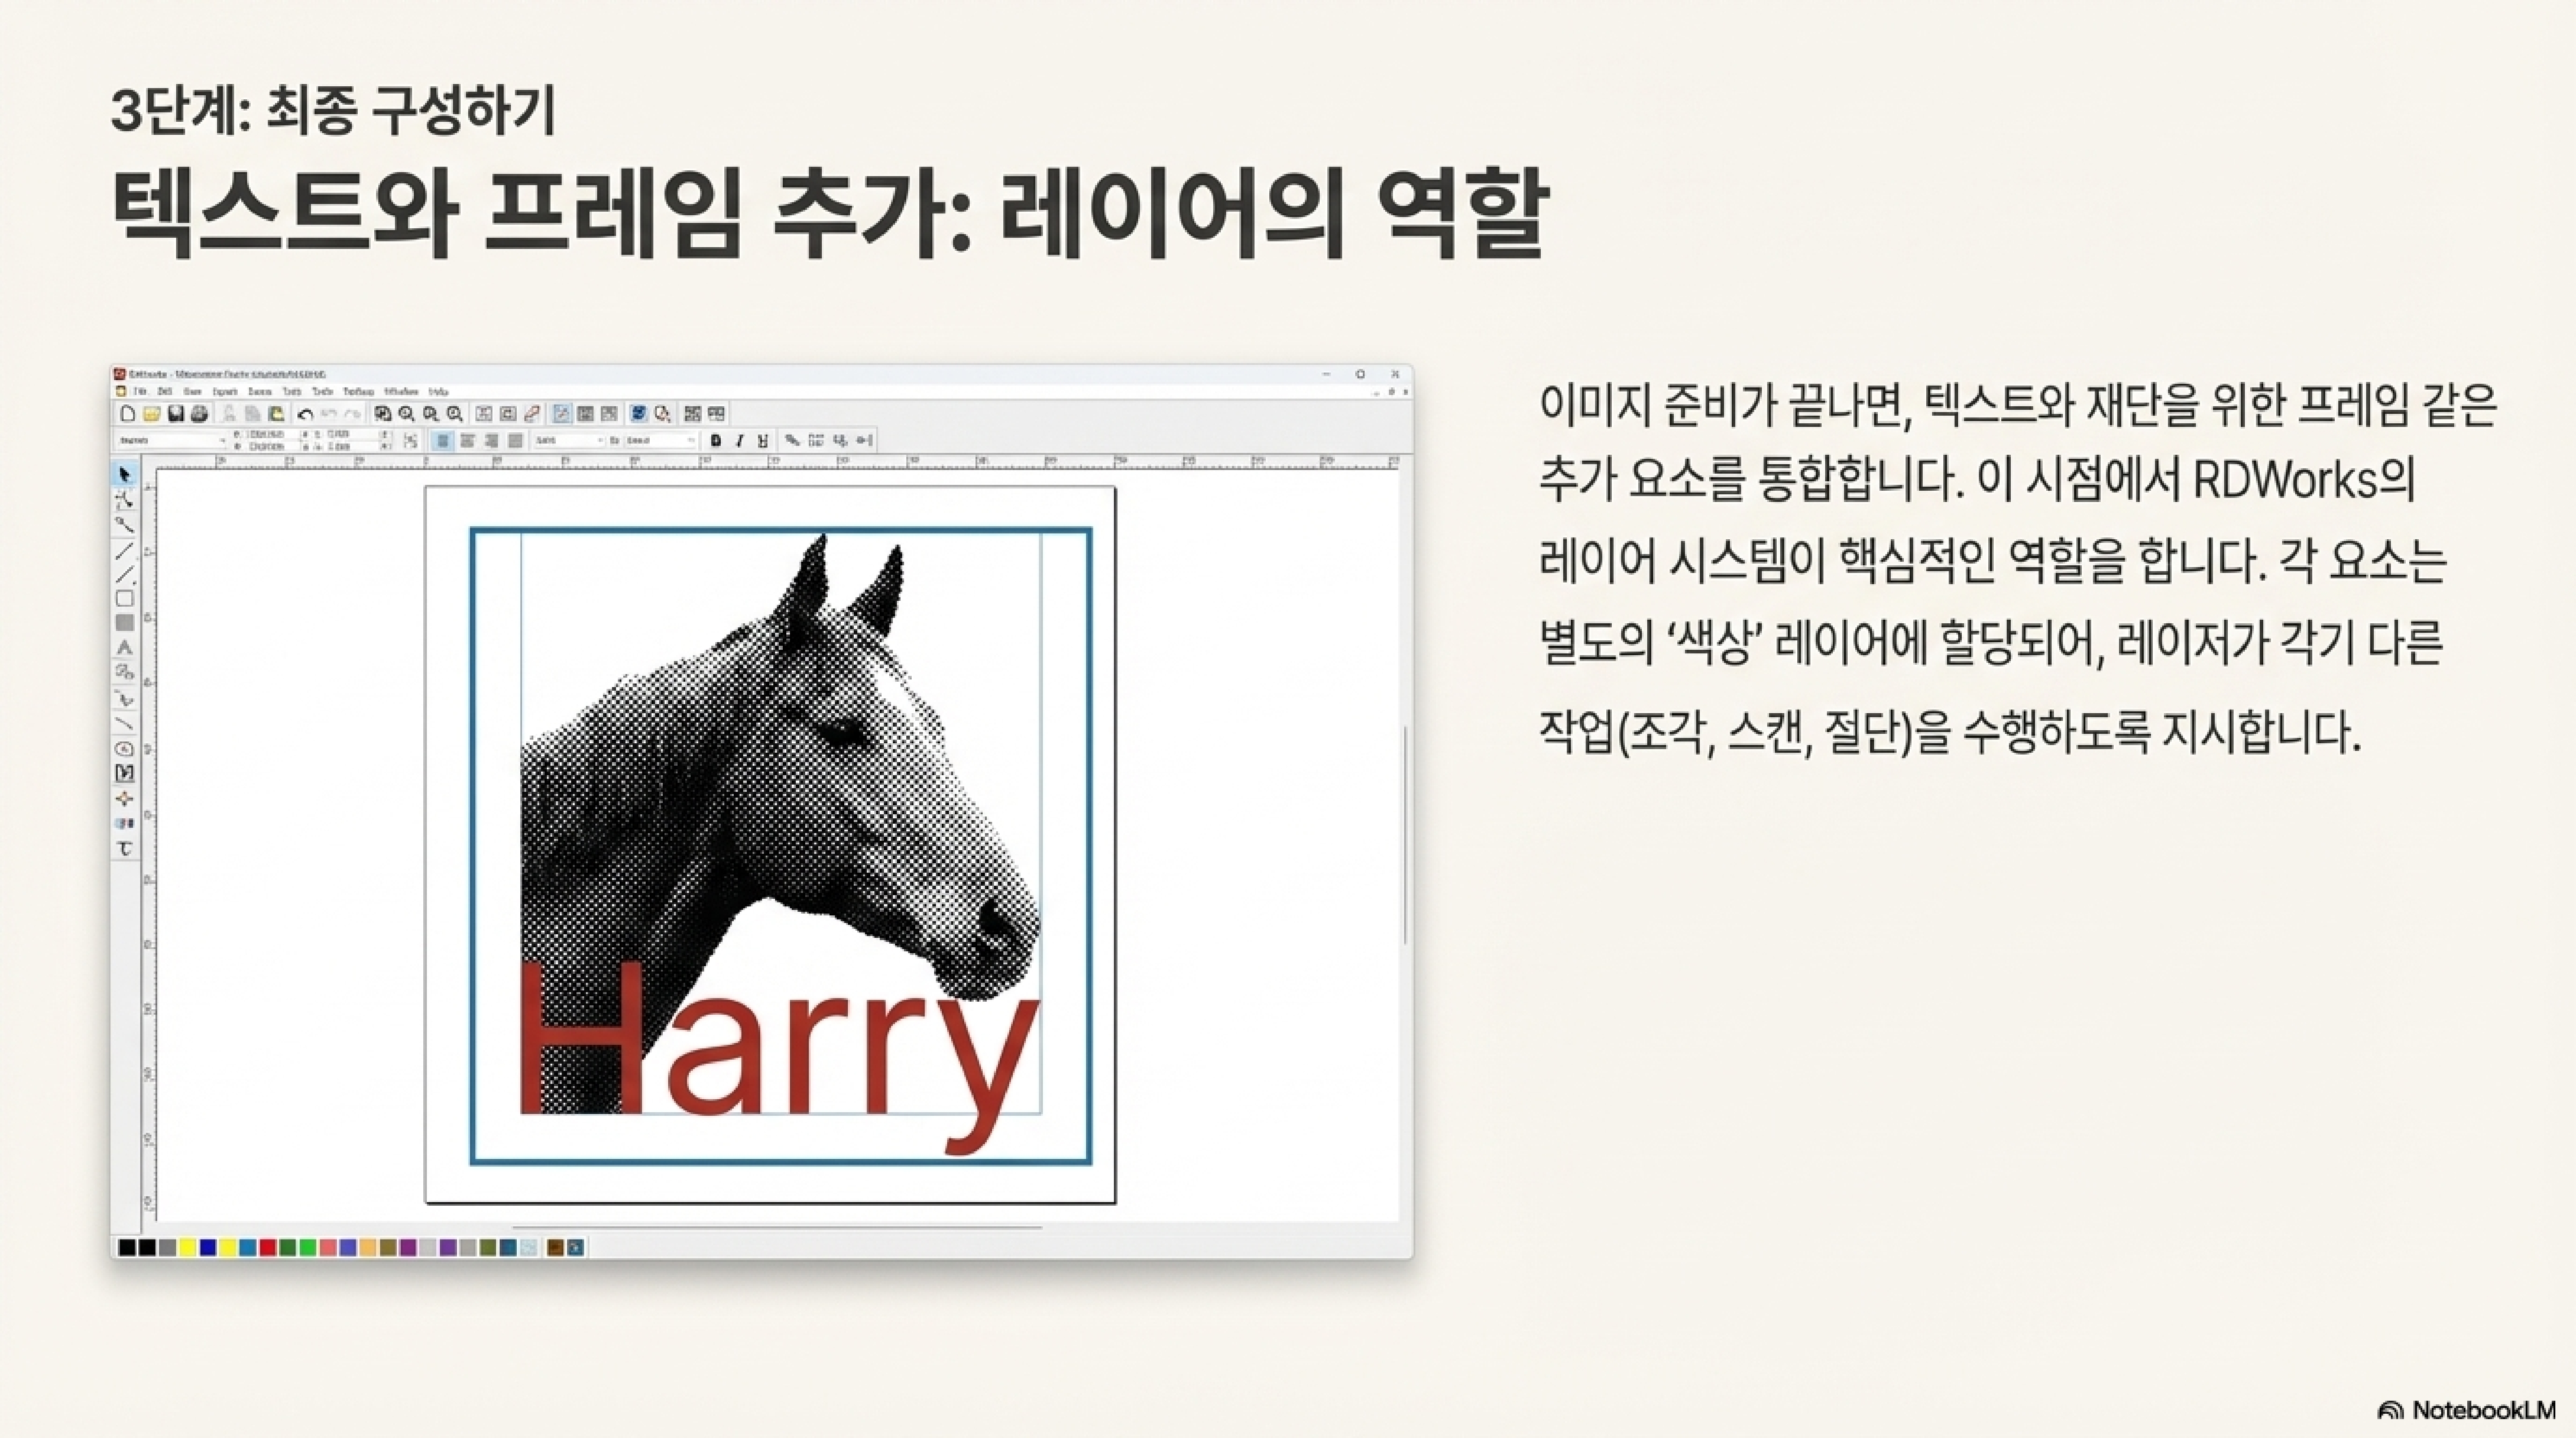Pick the red color swatch in palette
2576x1438 pixels.
point(267,1247)
